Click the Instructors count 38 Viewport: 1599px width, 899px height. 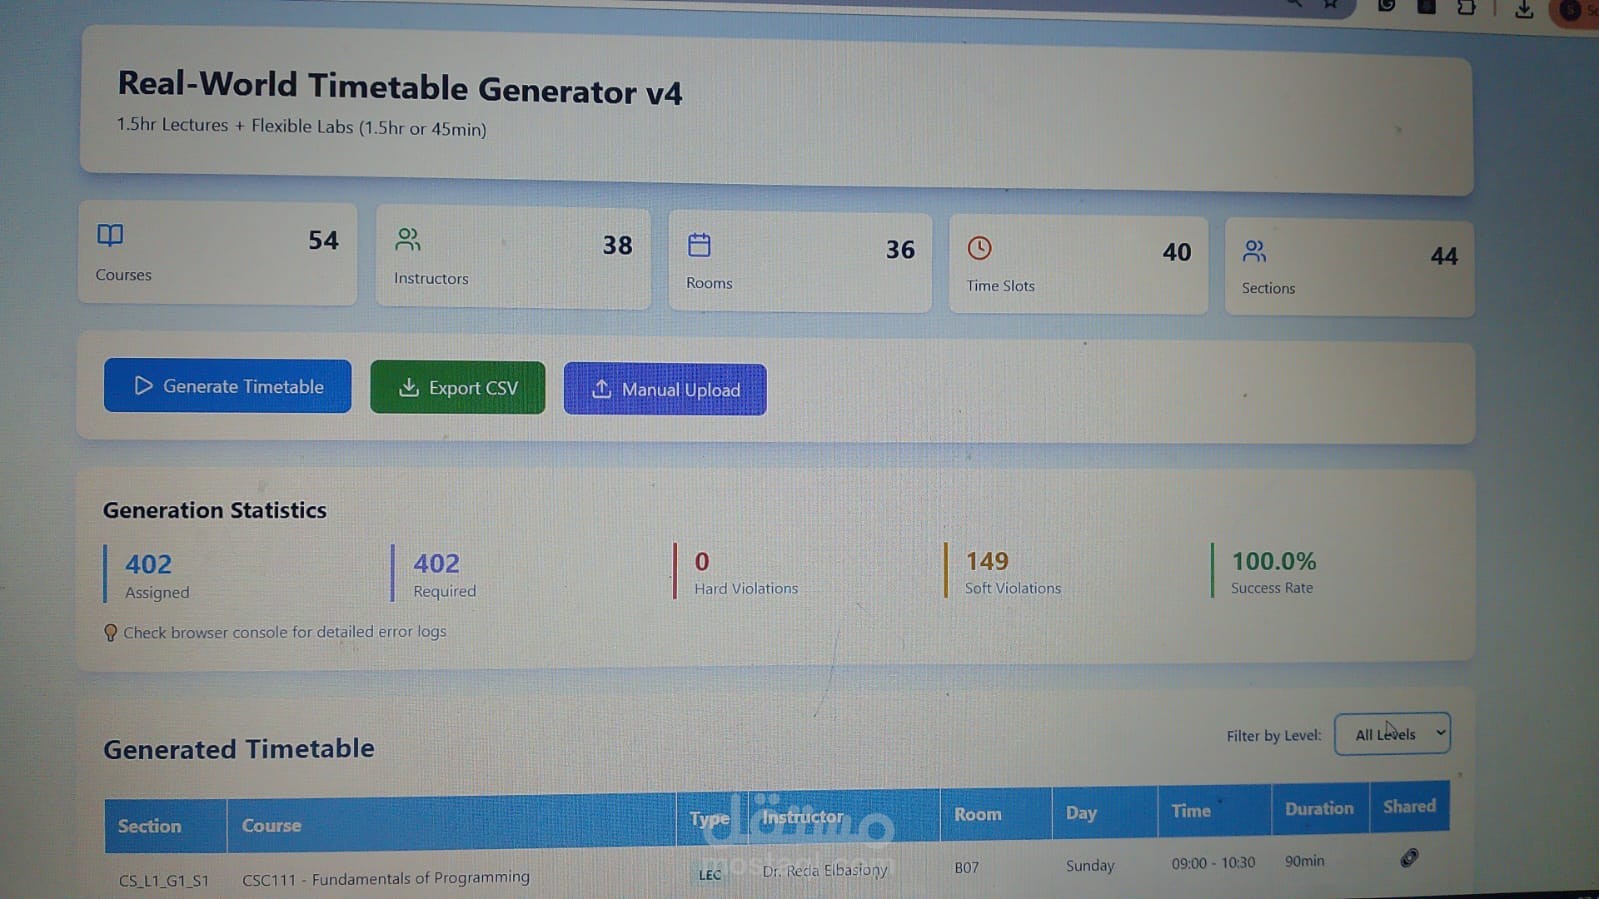click(617, 245)
